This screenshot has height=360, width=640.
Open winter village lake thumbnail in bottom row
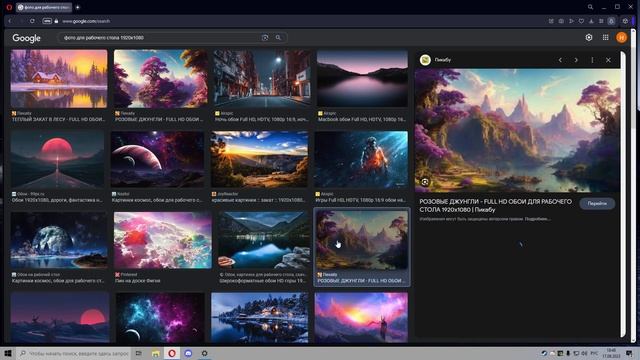click(x=260, y=318)
